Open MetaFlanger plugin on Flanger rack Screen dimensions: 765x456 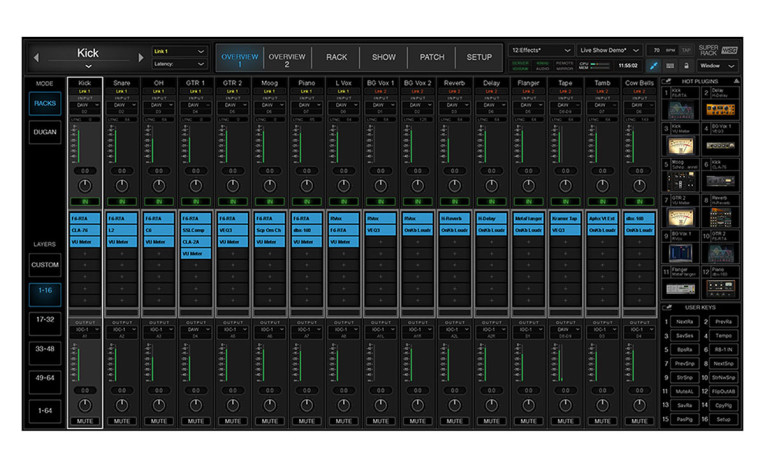pos(528,218)
